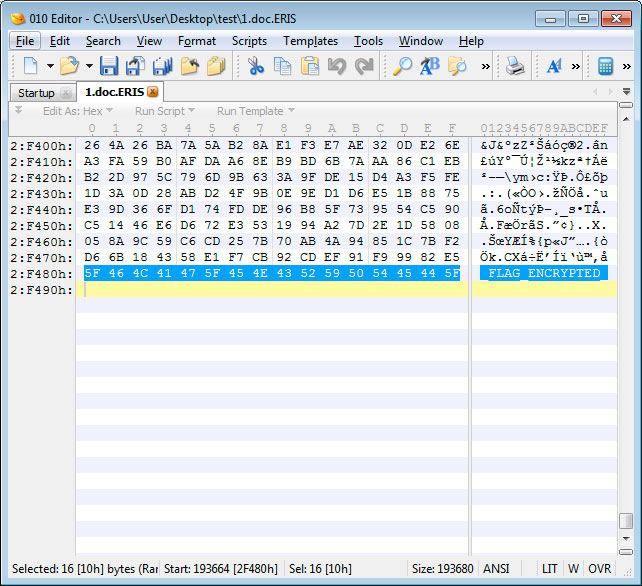Click the Save floppy disk icon
This screenshot has width=642, height=586.
[109, 66]
